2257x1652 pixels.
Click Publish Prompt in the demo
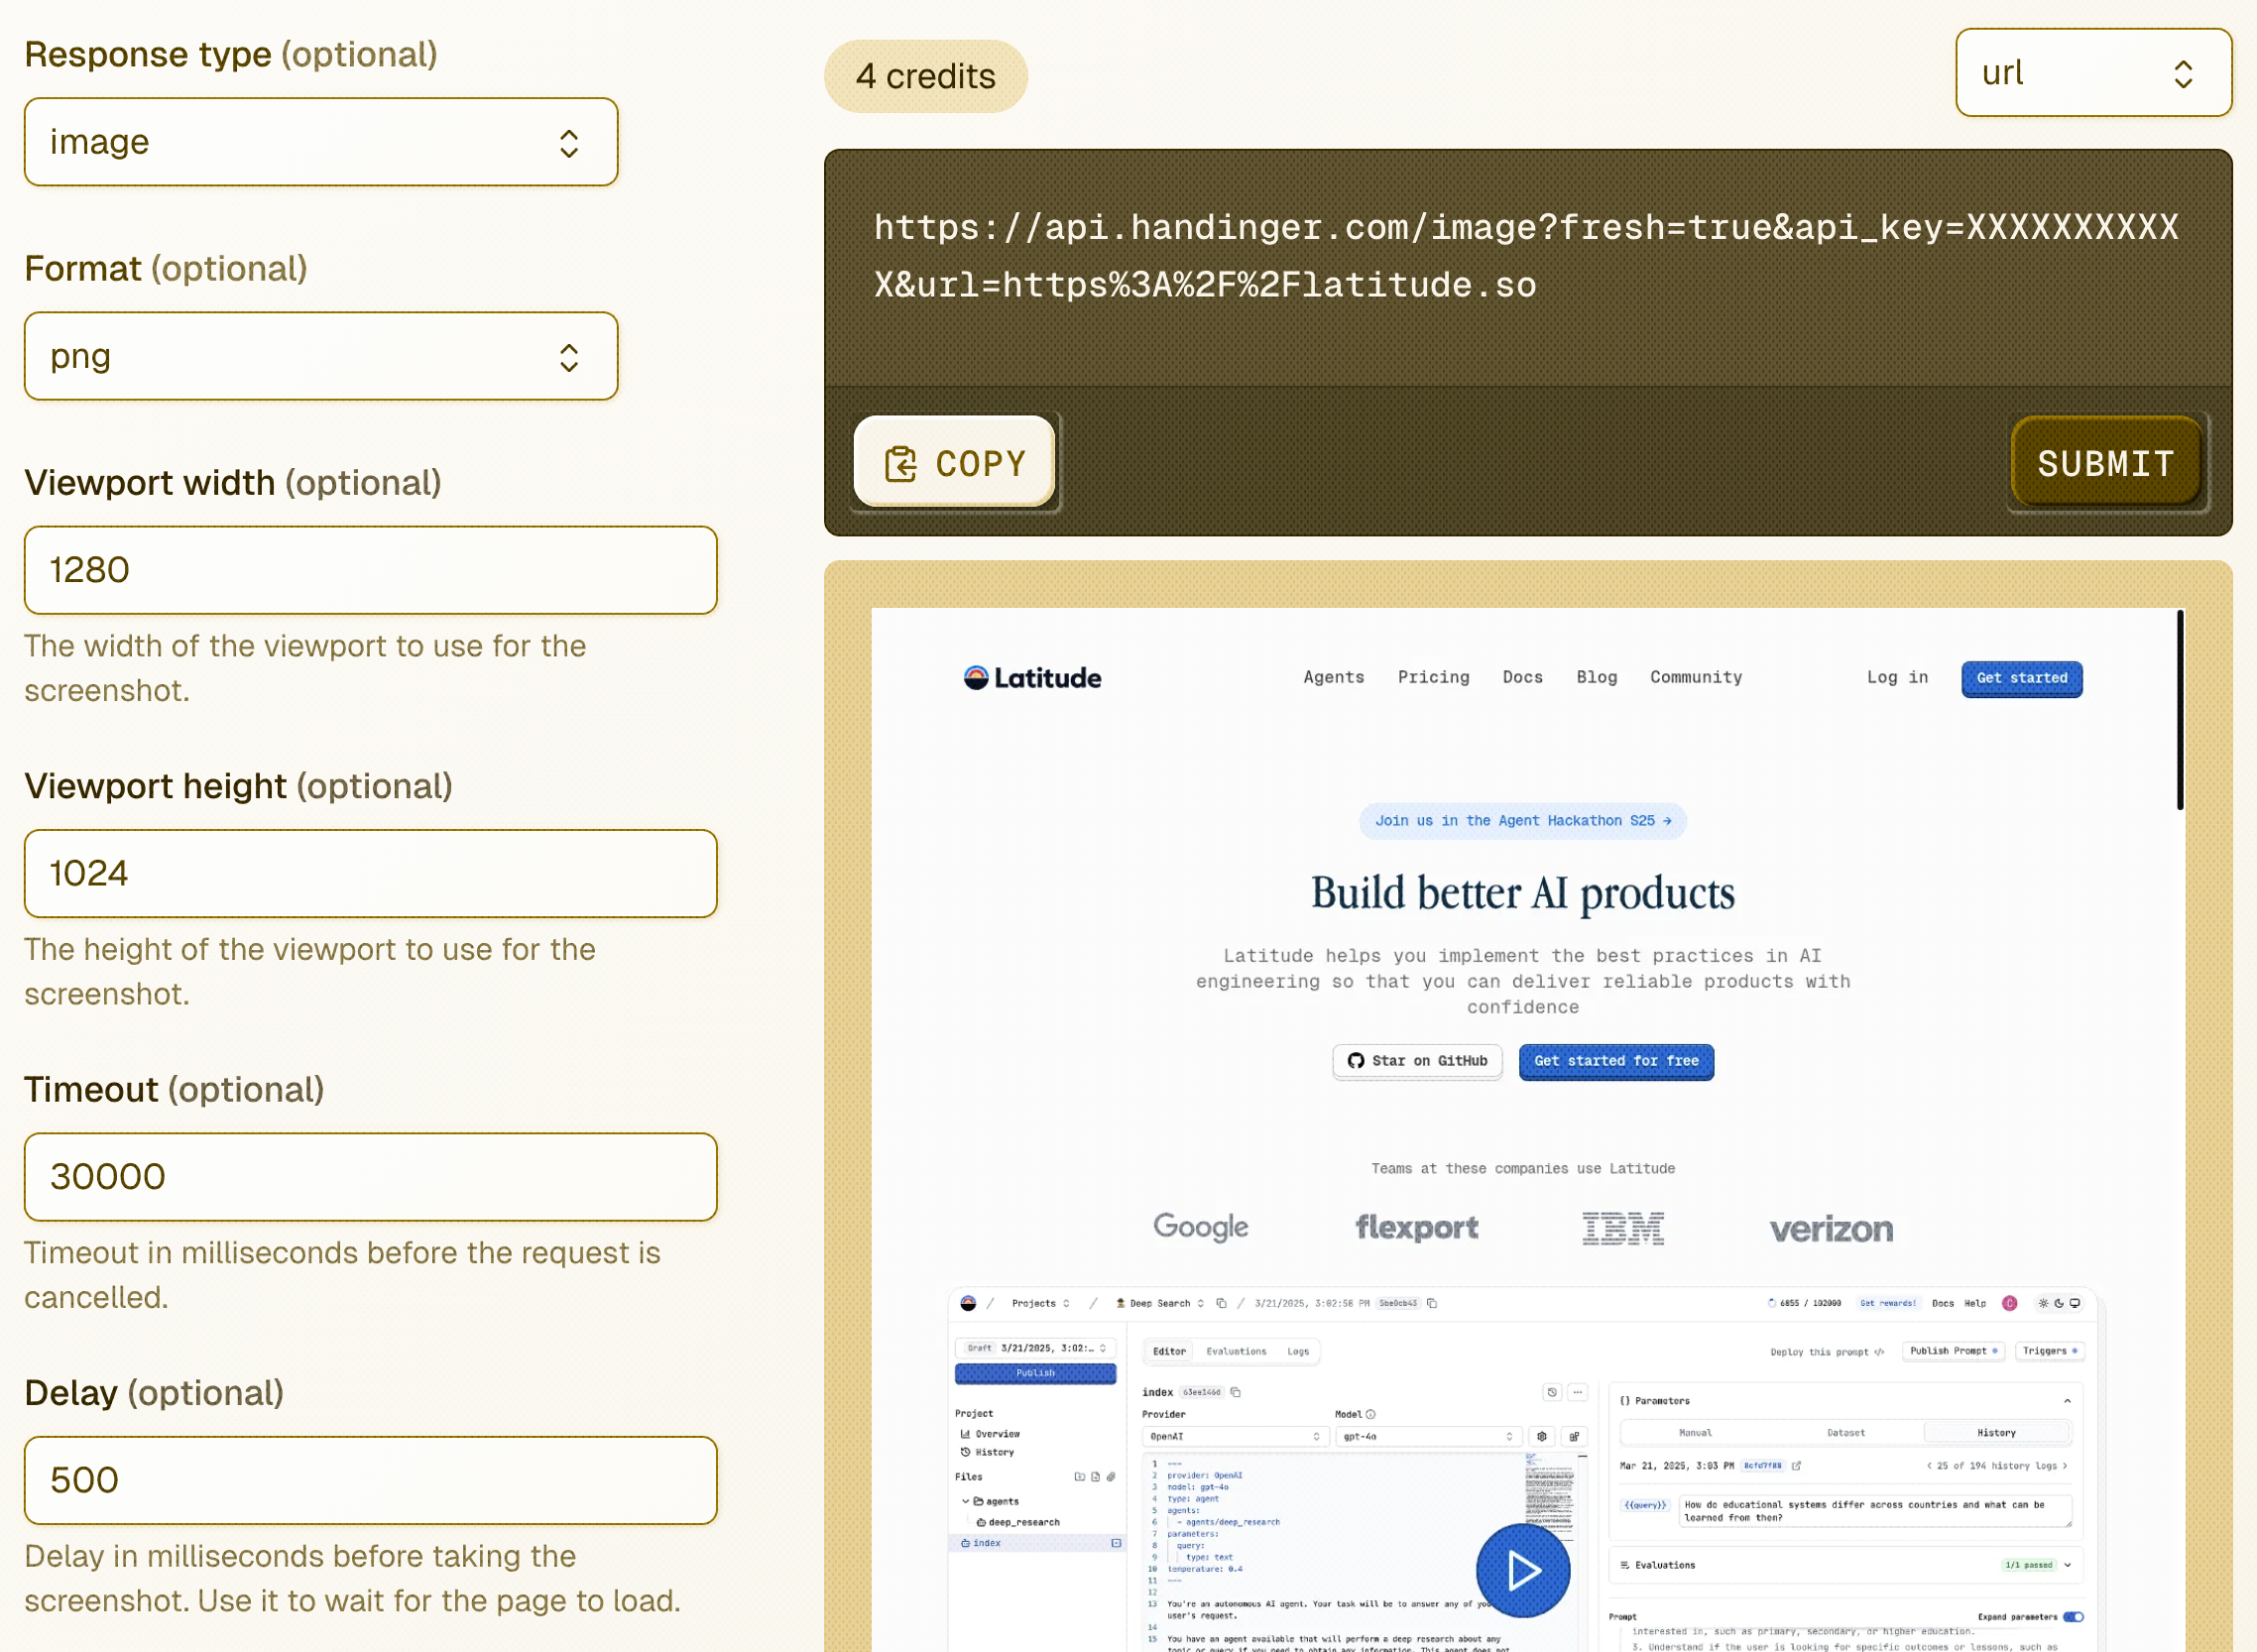(1953, 1351)
